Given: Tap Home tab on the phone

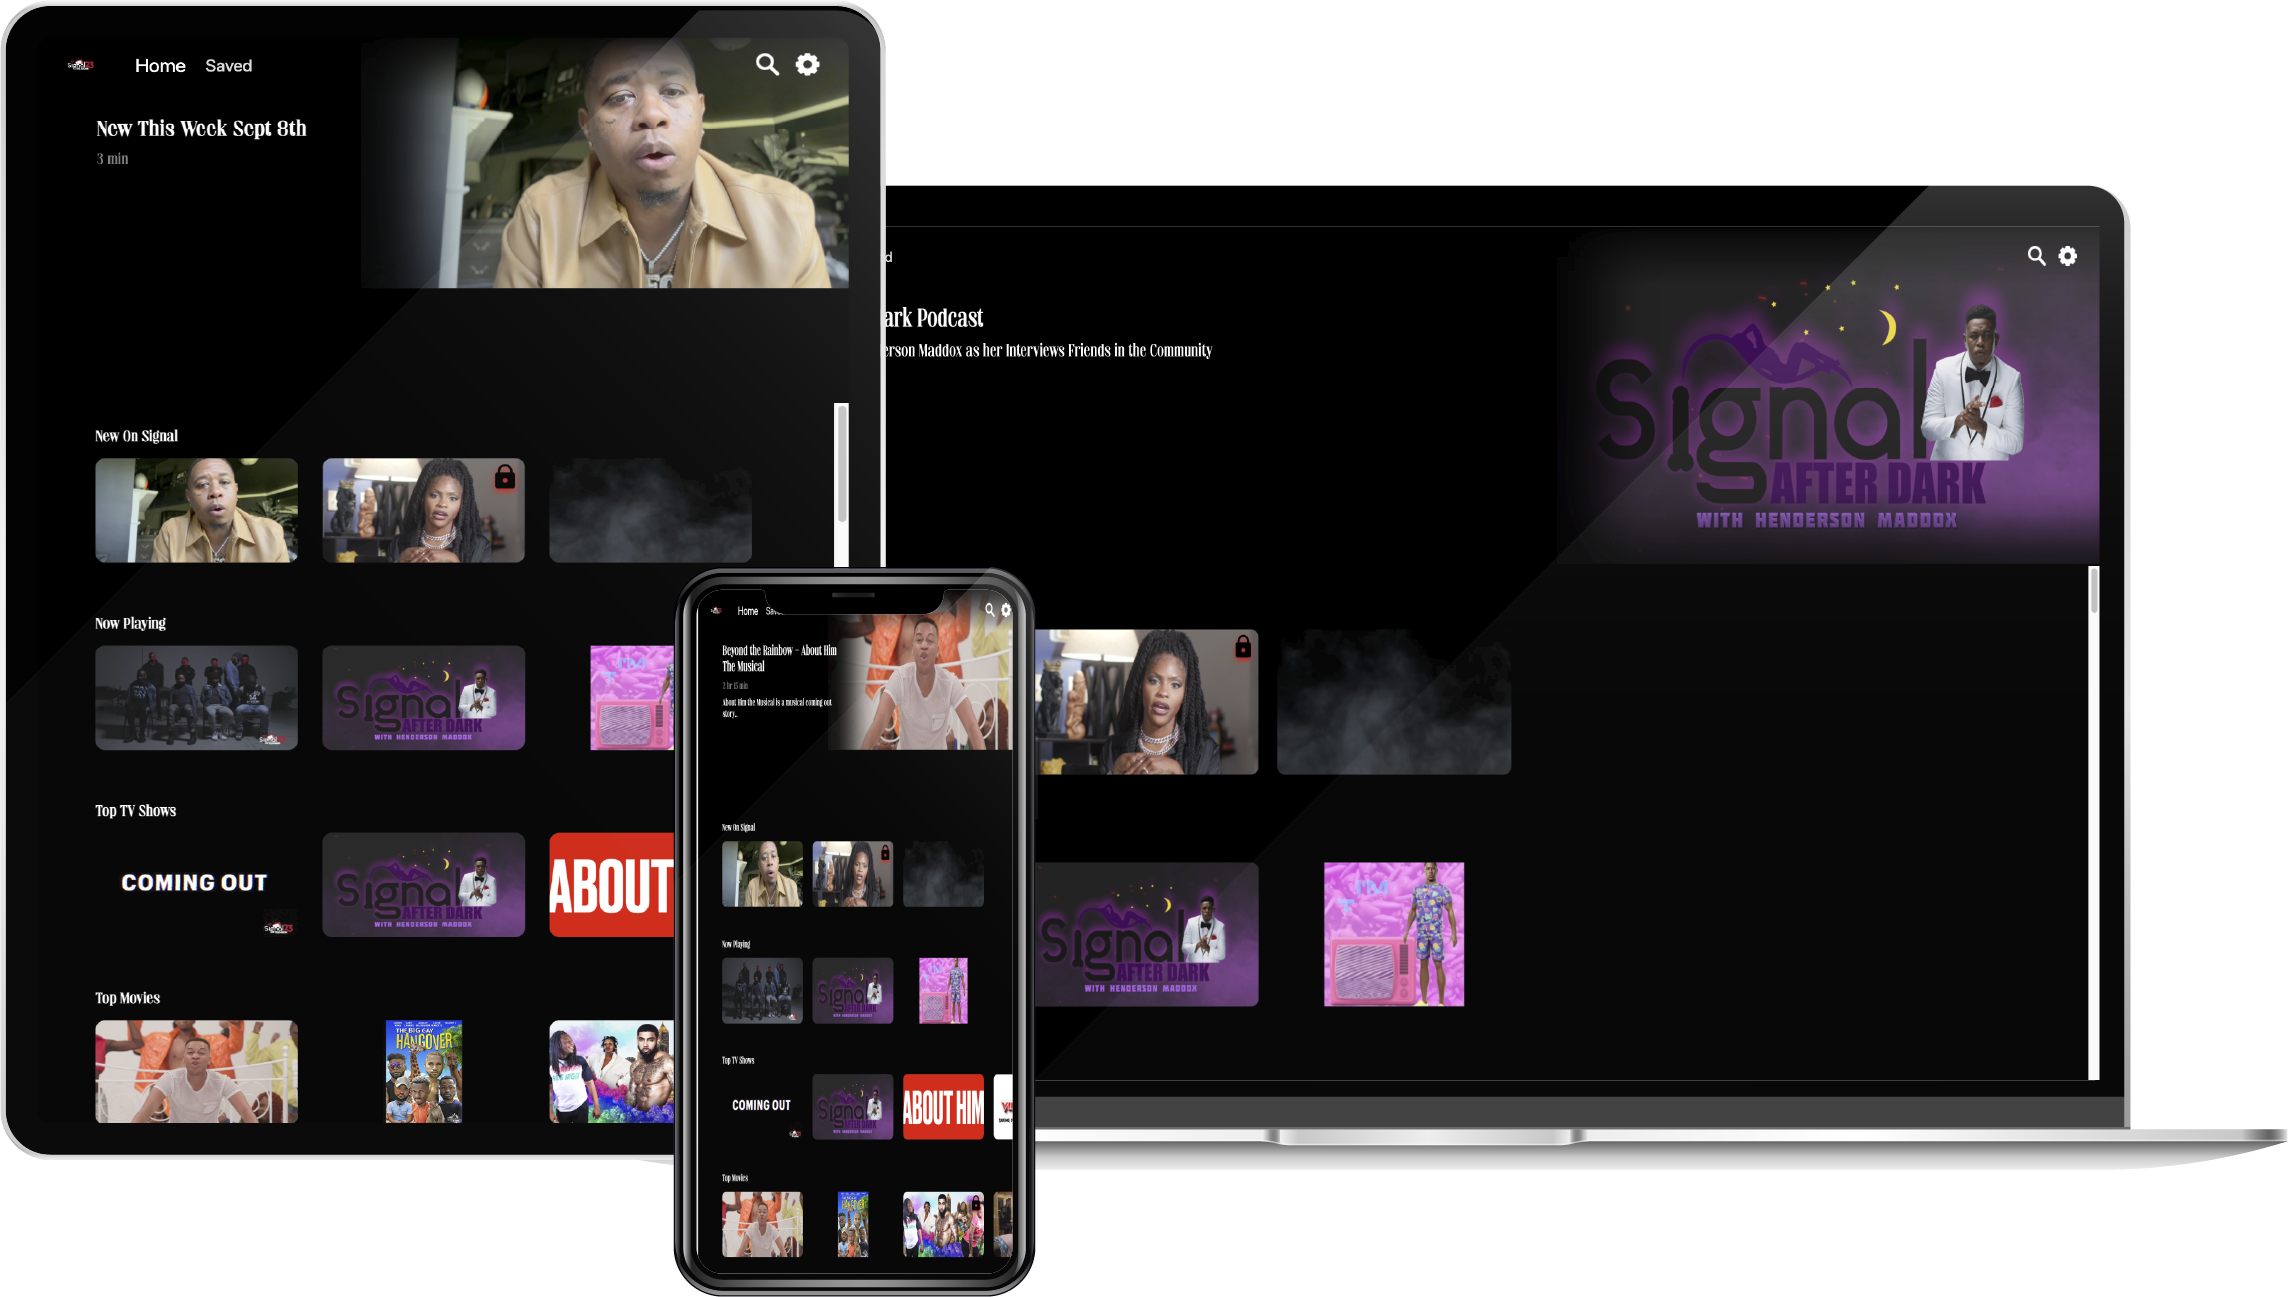Looking at the screenshot, I should (748, 611).
